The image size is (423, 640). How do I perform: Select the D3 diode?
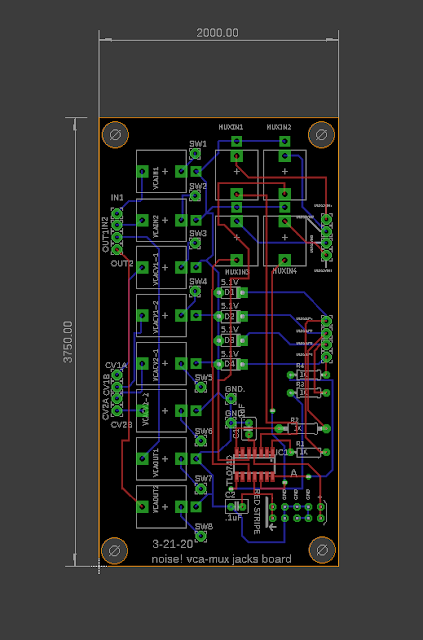tap(231, 340)
